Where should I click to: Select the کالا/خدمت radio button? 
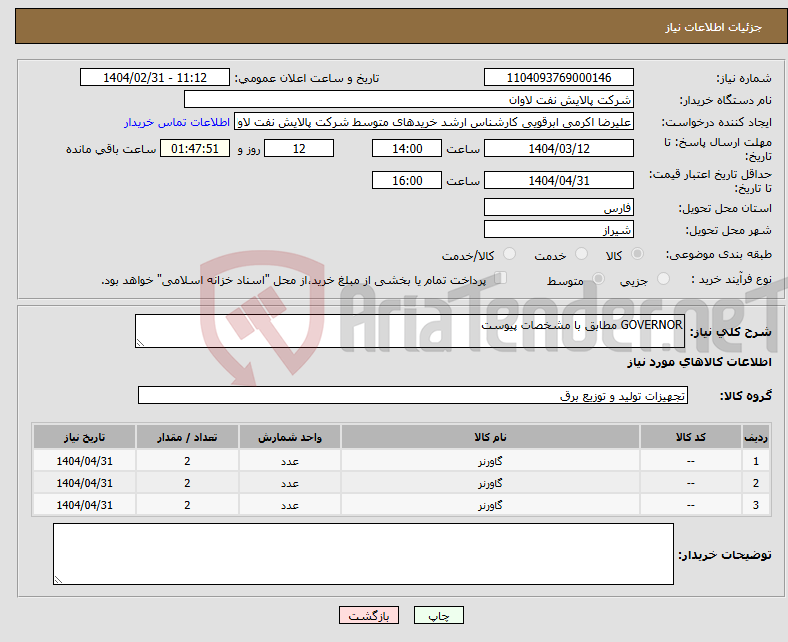pos(510,254)
